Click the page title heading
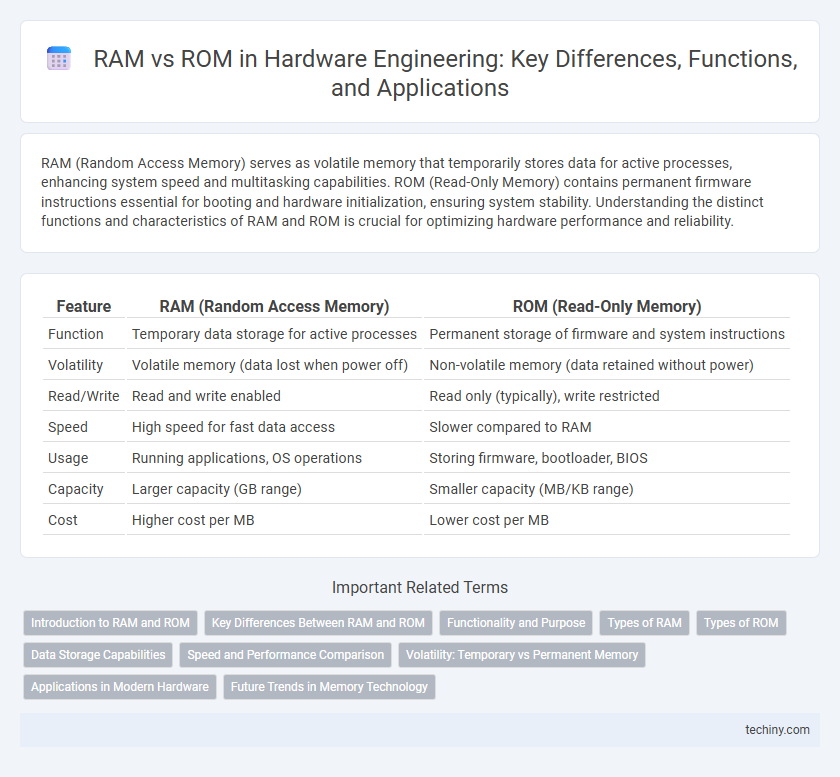840x777 pixels. click(x=445, y=73)
